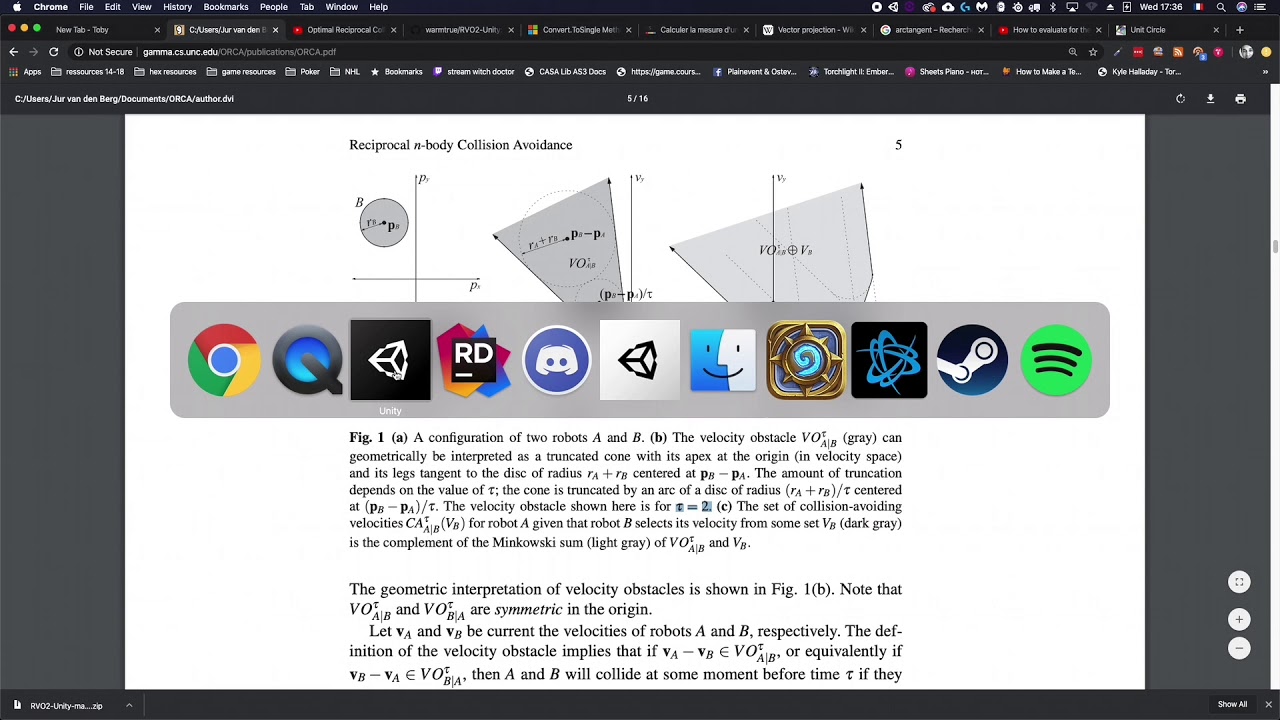Image resolution: width=1280 pixels, height=720 pixels.
Task: Zoom in the PDF with plus button
Action: pos(1239,619)
